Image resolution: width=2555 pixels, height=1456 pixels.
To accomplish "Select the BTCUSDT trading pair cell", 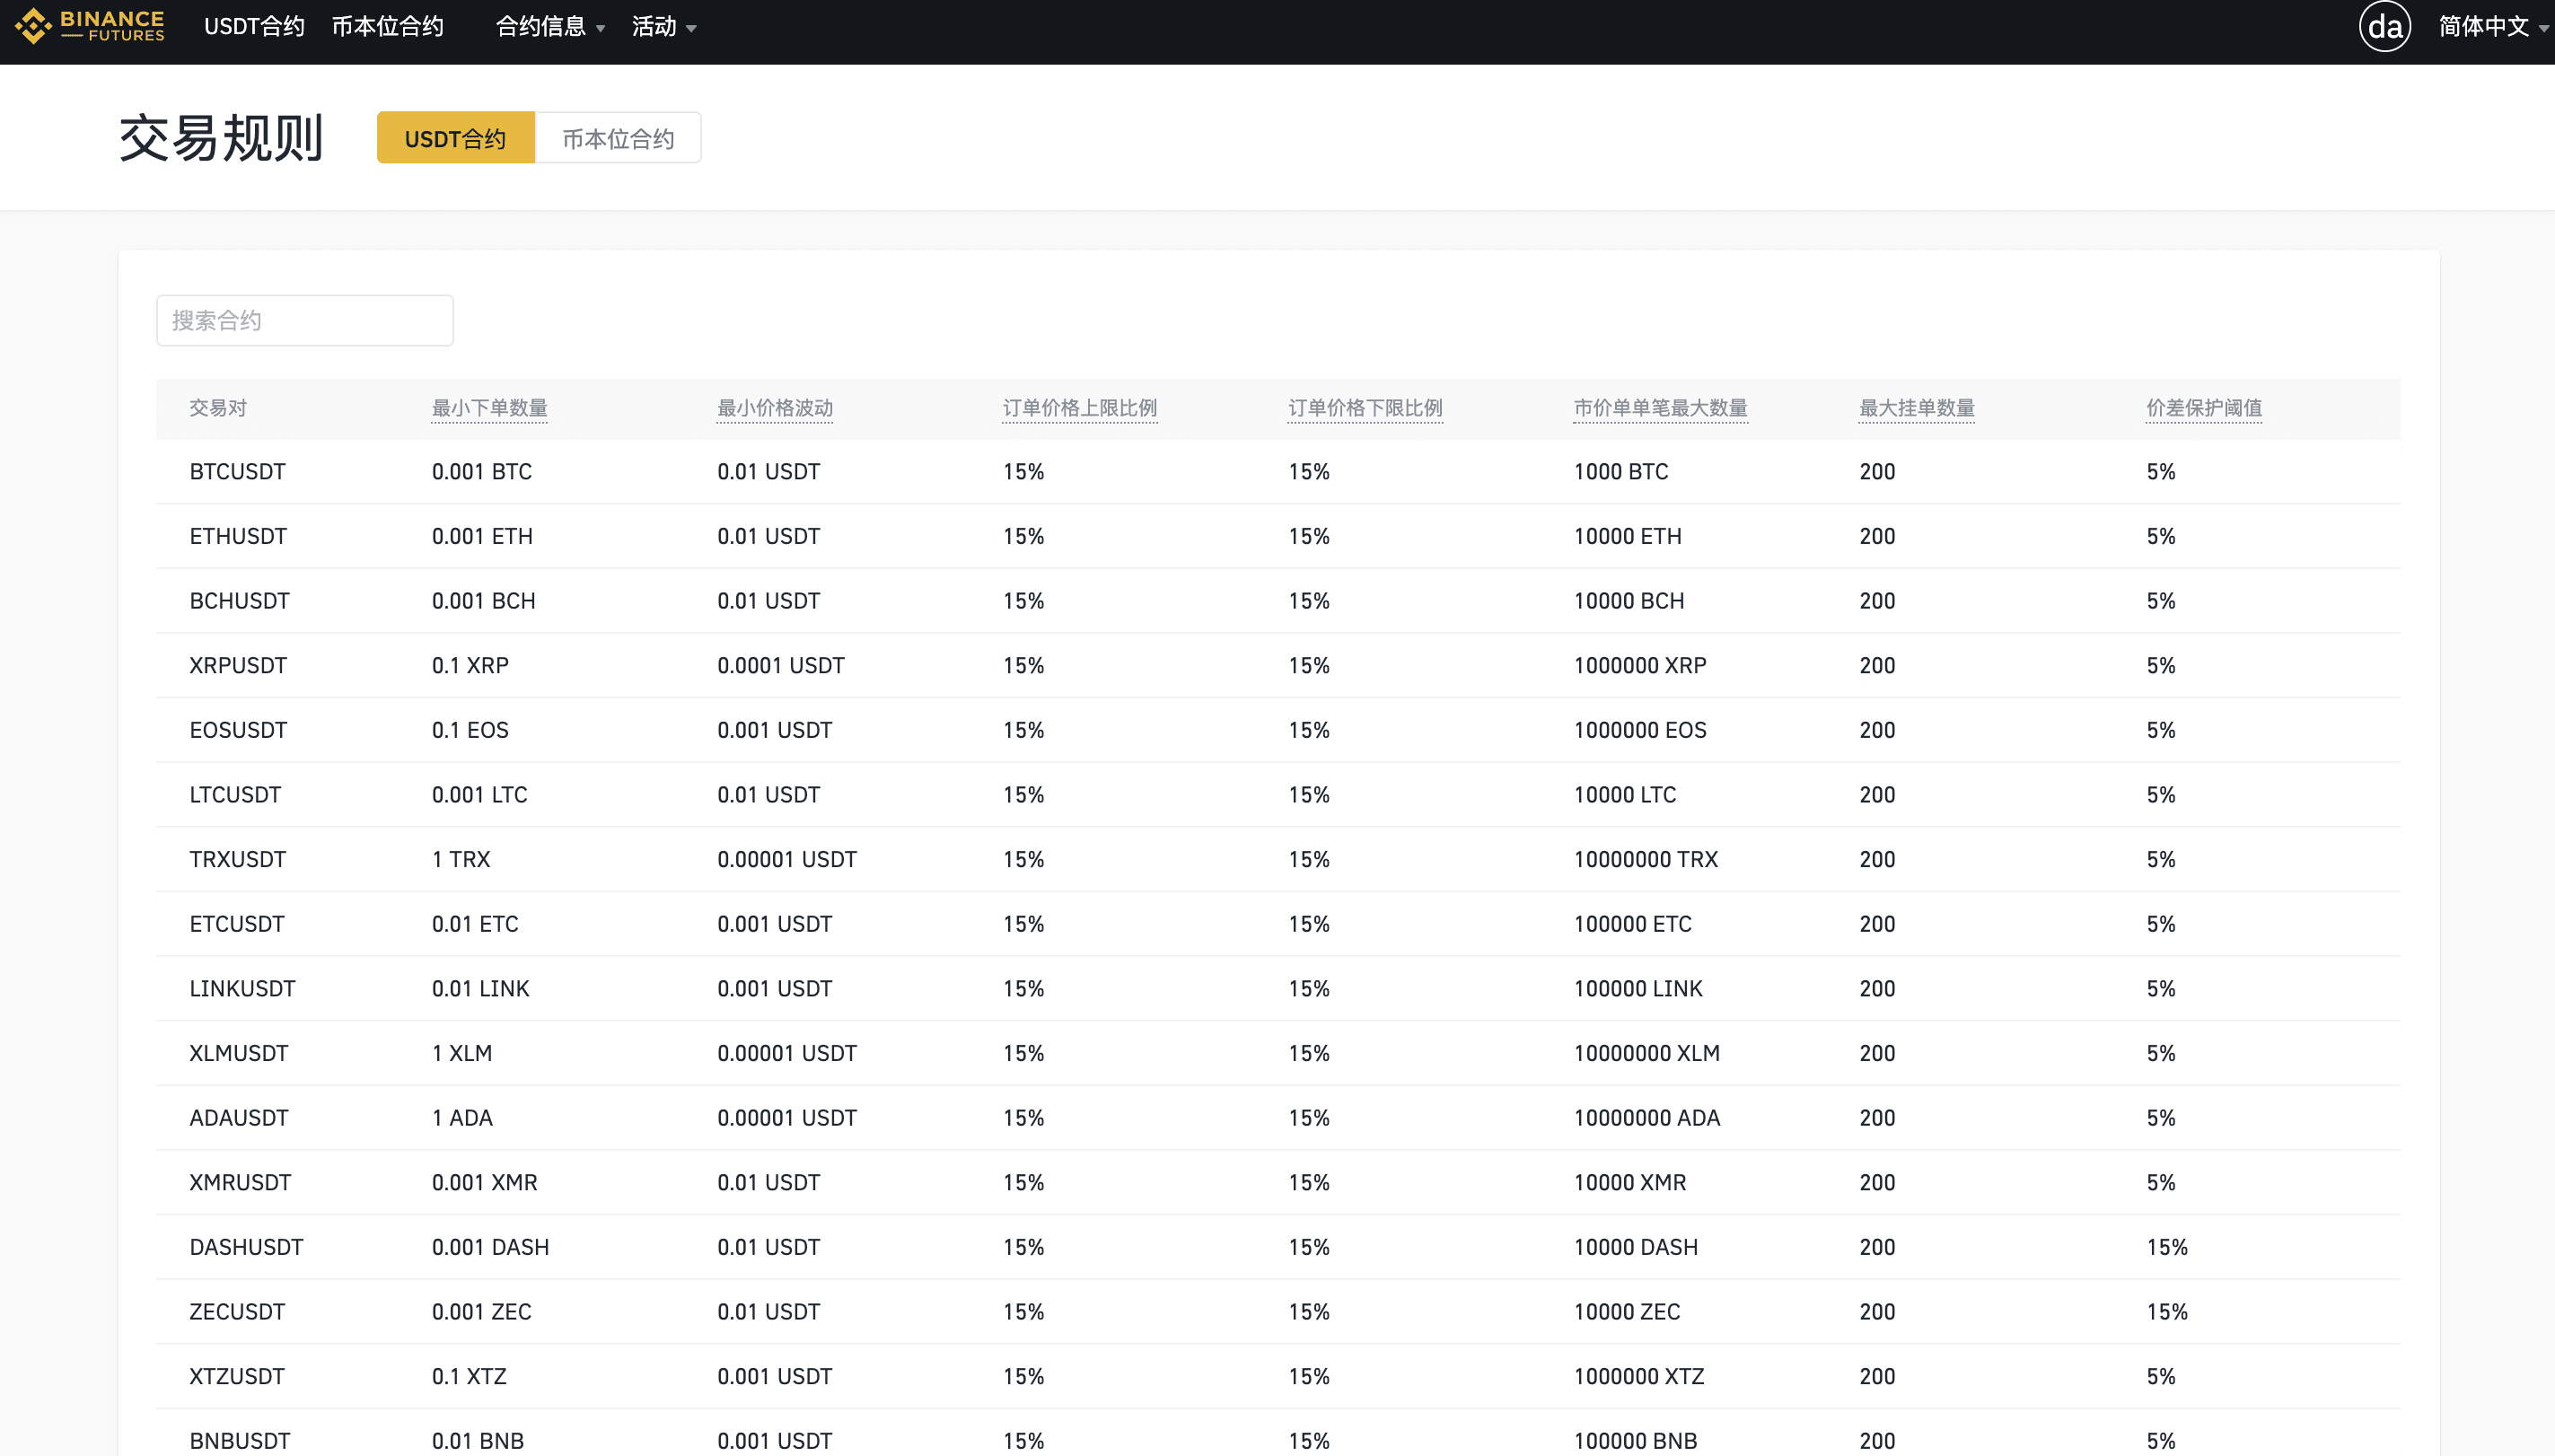I will pos(238,472).
